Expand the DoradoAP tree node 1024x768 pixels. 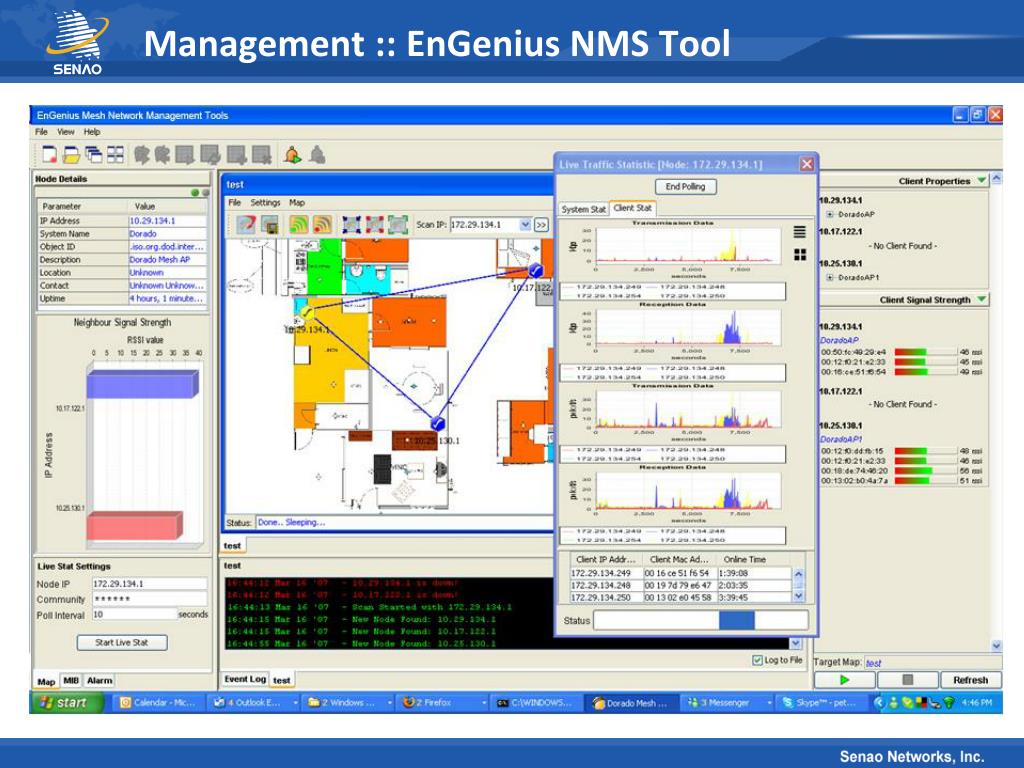coord(830,214)
